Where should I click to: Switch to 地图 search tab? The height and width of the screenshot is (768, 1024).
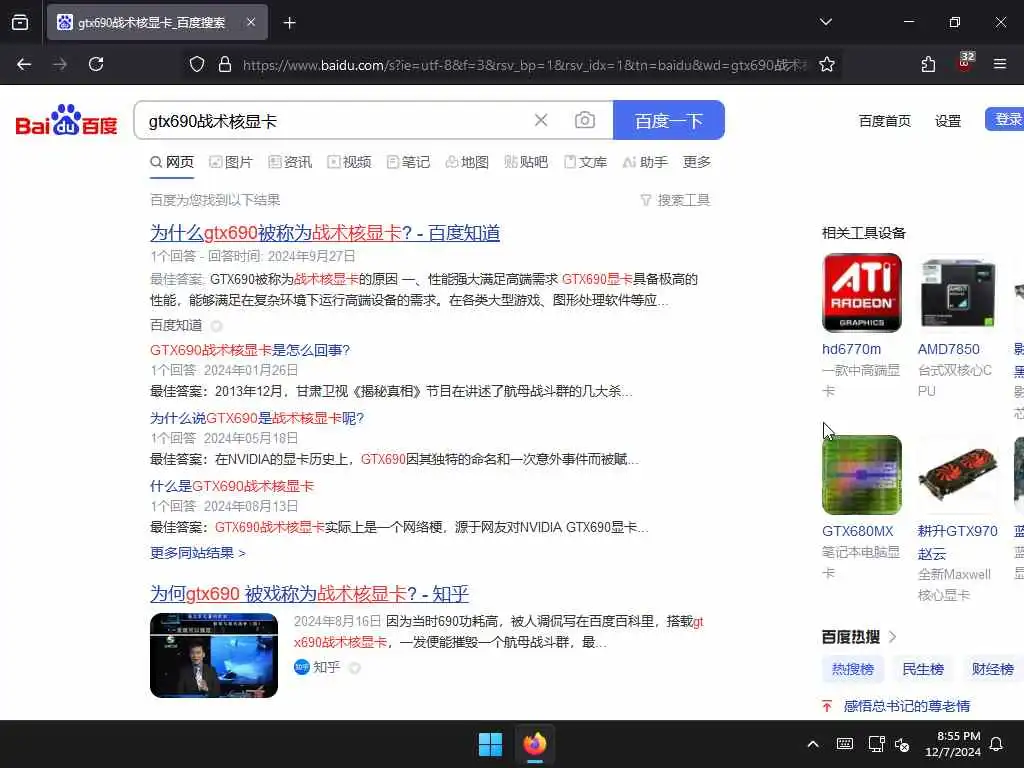click(467, 162)
